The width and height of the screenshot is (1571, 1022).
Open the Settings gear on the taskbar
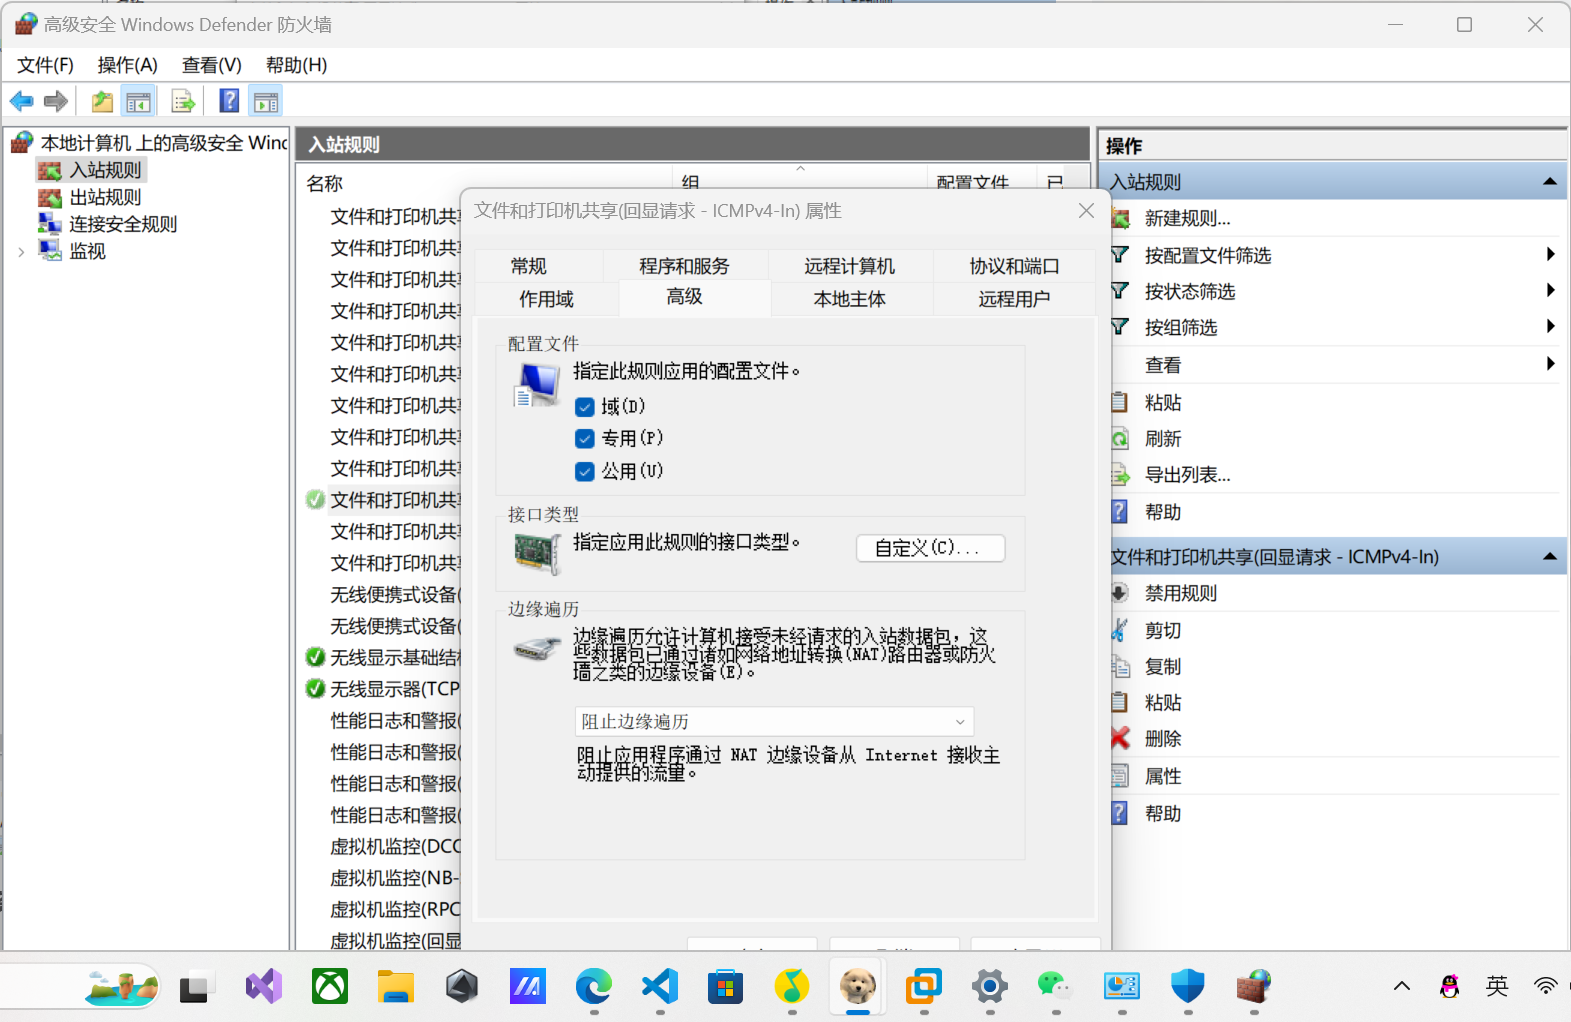coord(990,987)
